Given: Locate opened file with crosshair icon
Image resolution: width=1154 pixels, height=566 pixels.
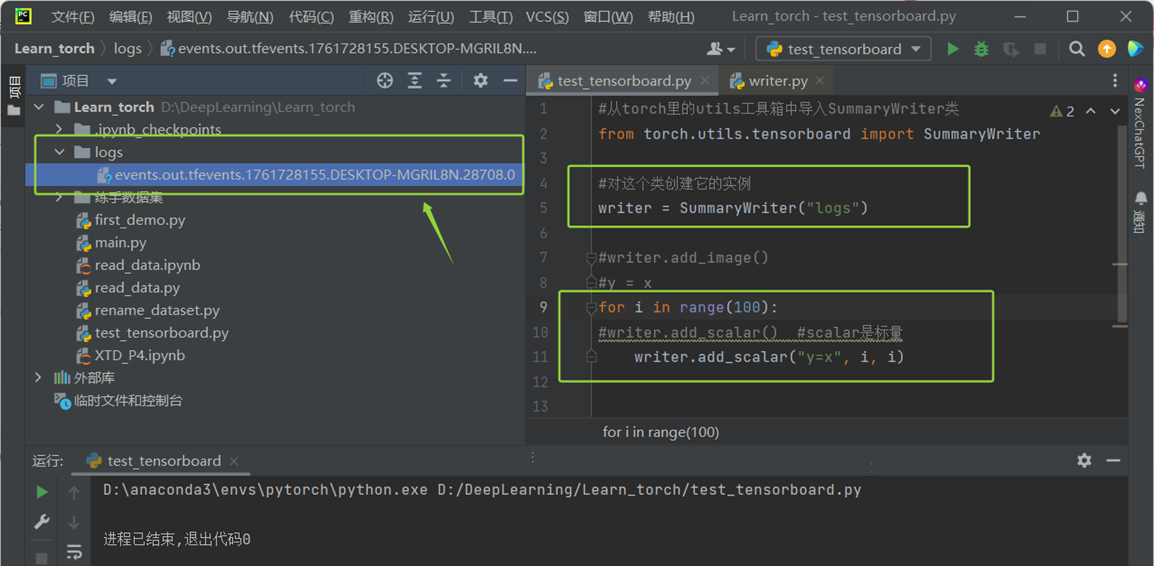Looking at the screenshot, I should (385, 81).
